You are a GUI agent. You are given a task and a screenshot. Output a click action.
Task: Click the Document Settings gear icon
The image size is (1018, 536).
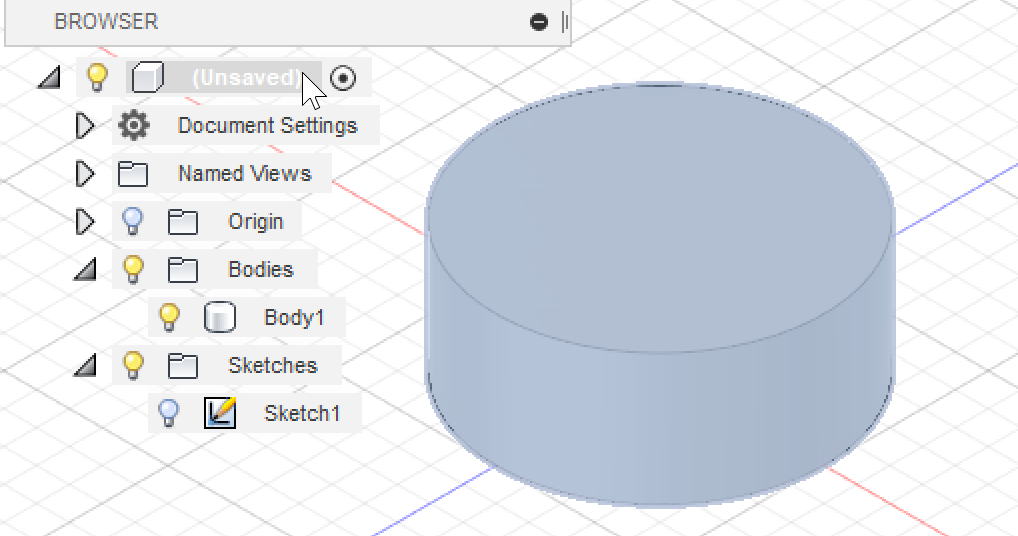pos(134,125)
